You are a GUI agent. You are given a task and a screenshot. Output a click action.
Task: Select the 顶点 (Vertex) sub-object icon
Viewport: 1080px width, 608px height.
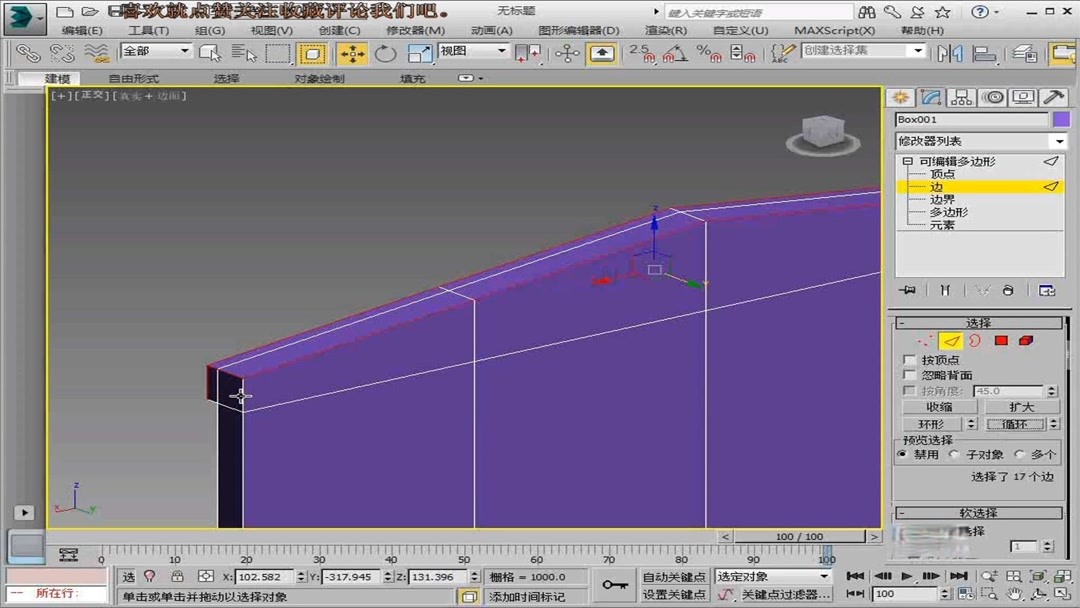(x=926, y=341)
